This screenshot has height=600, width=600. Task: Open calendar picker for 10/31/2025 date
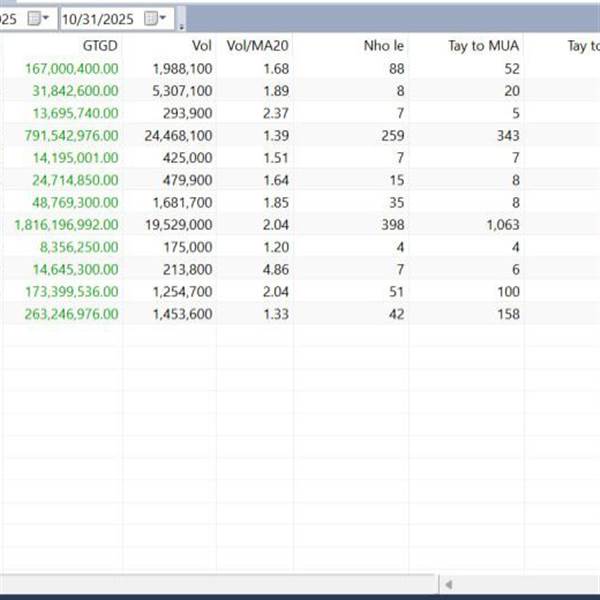pyautogui.click(x=155, y=18)
